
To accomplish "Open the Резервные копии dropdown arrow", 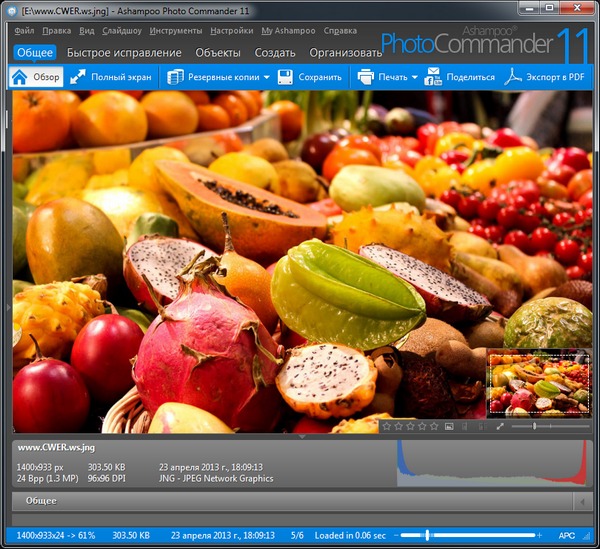I will 266,77.
